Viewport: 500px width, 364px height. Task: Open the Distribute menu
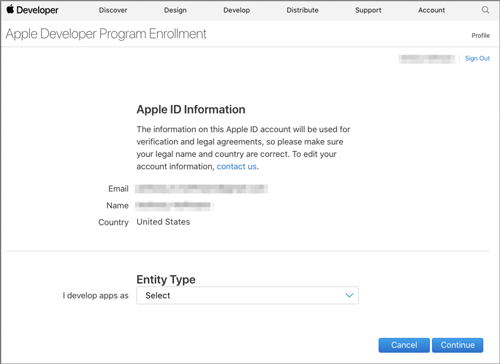click(302, 10)
